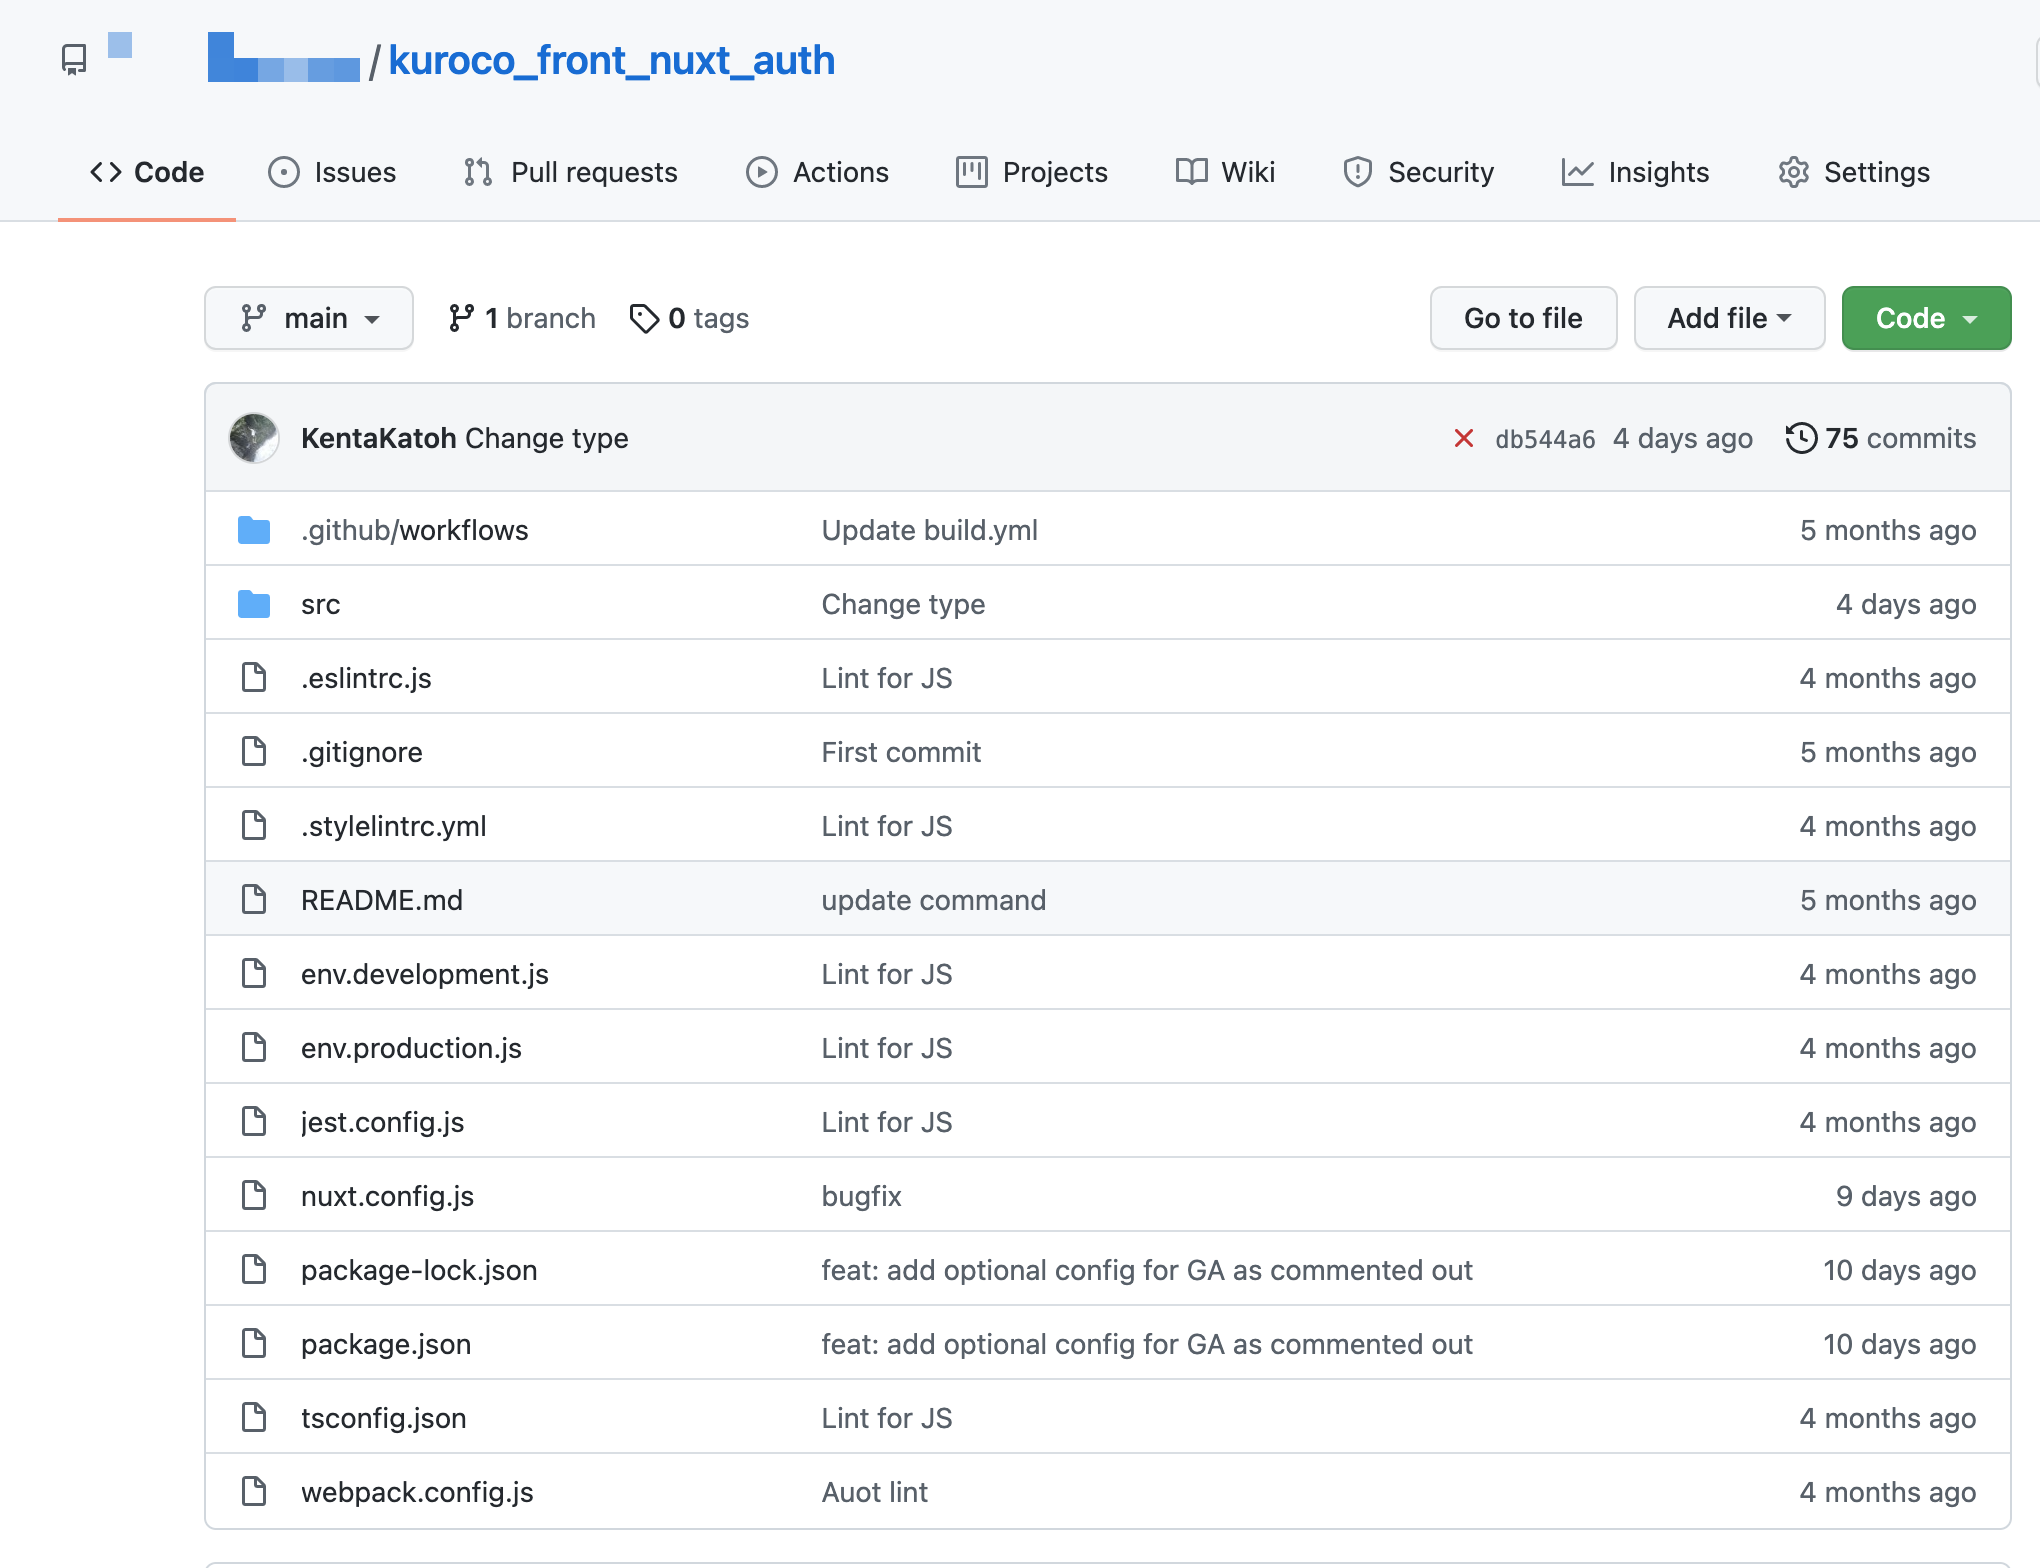Image resolution: width=2040 pixels, height=1568 pixels.
Task: Open the Add file dropdown
Action: click(1728, 317)
